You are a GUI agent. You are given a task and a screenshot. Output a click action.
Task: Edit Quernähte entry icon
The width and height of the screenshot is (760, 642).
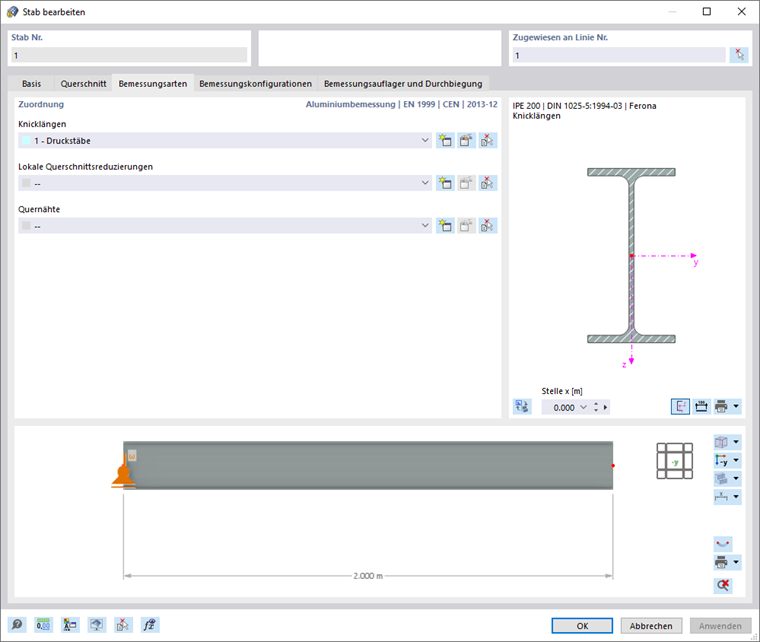click(466, 226)
